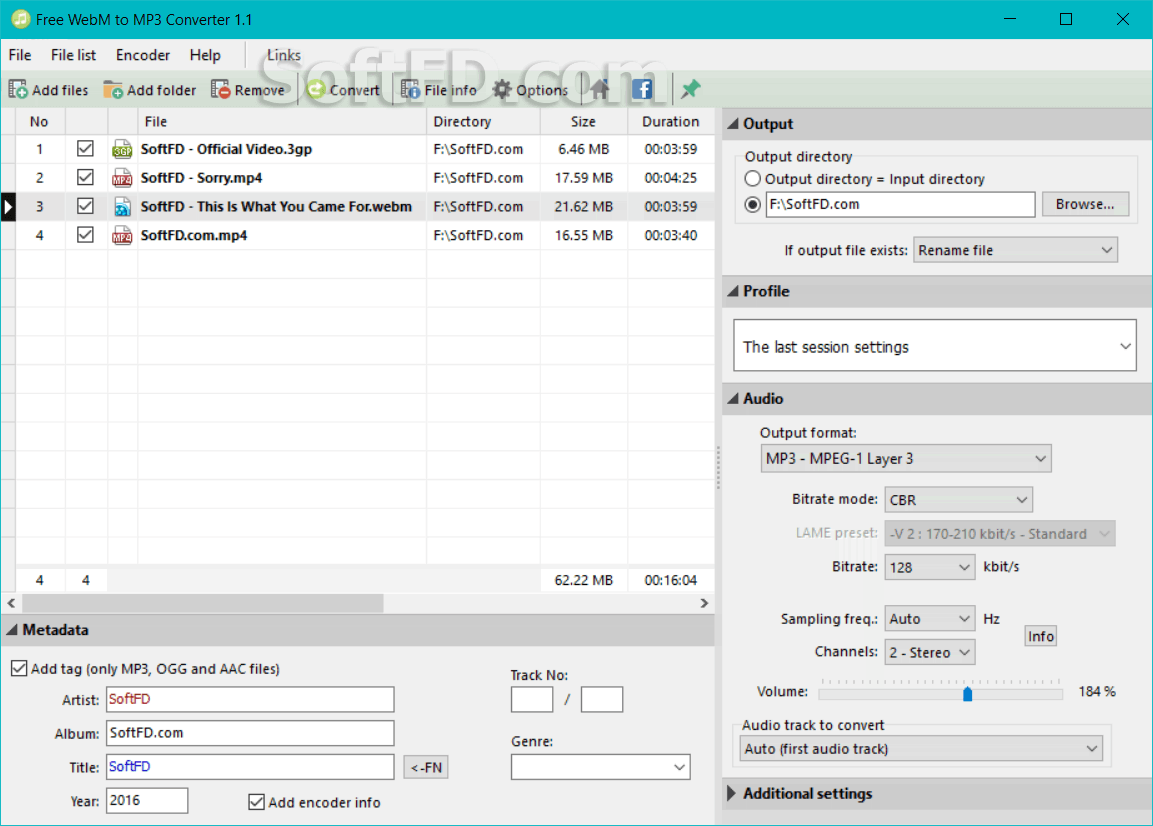This screenshot has height=826, width=1153.
Task: Click the green pin icon
Action: coord(690,89)
